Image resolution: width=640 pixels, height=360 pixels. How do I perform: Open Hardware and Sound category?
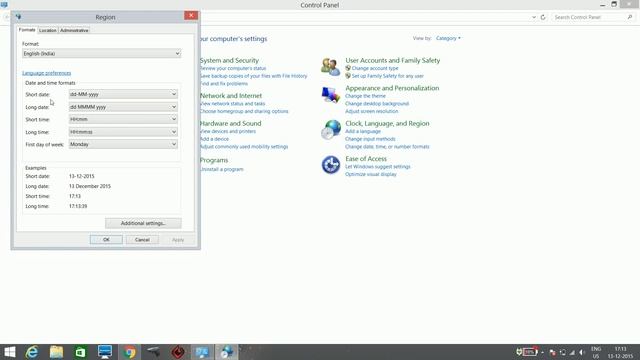pyautogui.click(x=230, y=123)
